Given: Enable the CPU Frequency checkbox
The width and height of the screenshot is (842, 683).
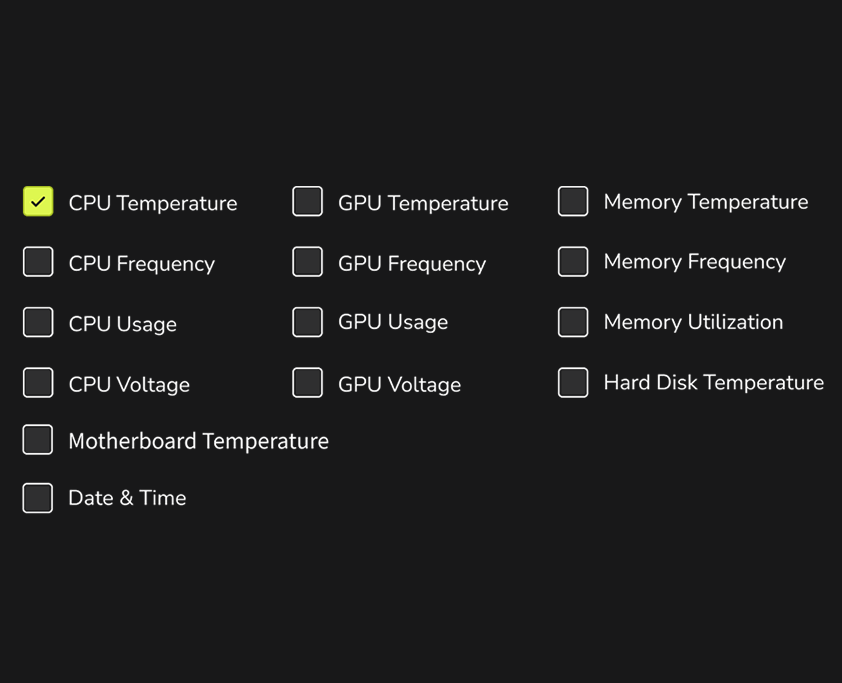Looking at the screenshot, I should [38, 262].
